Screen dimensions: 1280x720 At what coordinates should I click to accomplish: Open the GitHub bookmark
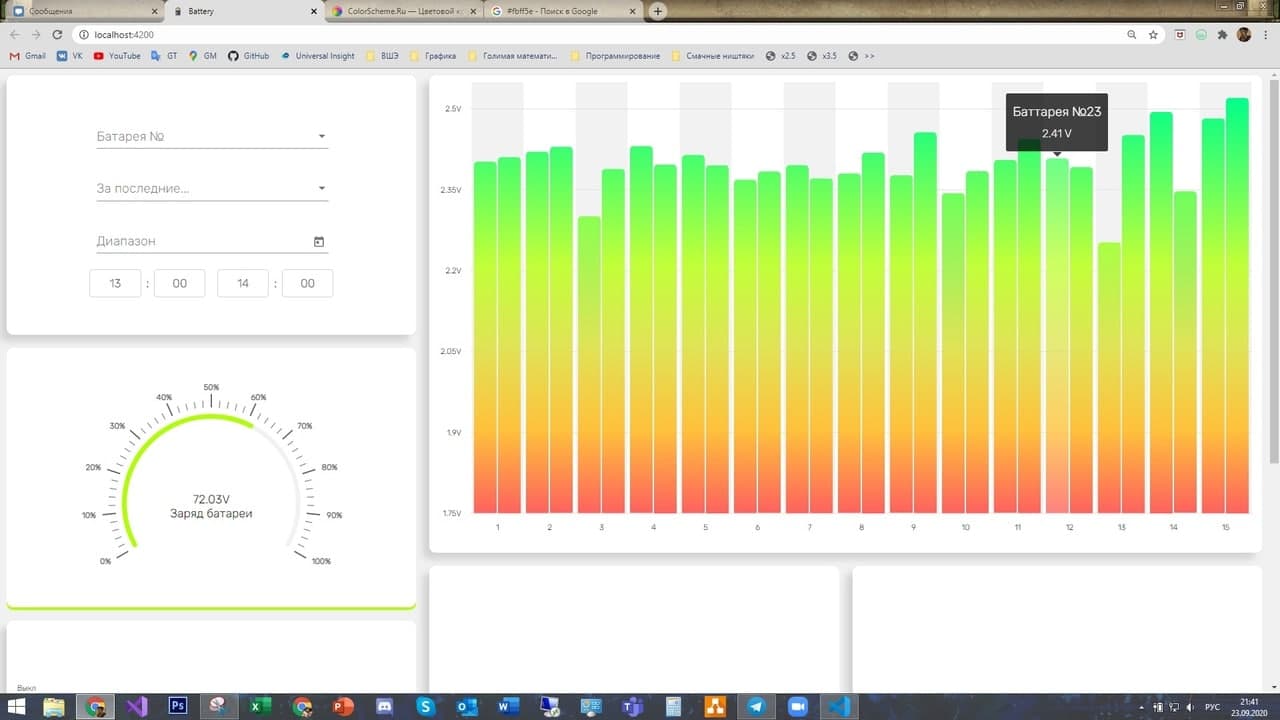(x=249, y=56)
